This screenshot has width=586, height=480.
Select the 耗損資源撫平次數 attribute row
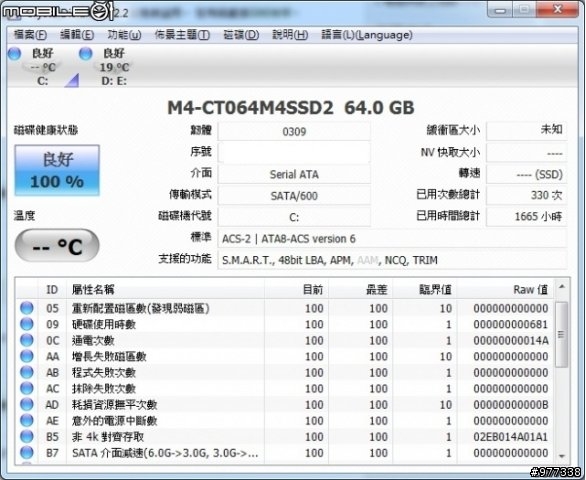click(285, 404)
